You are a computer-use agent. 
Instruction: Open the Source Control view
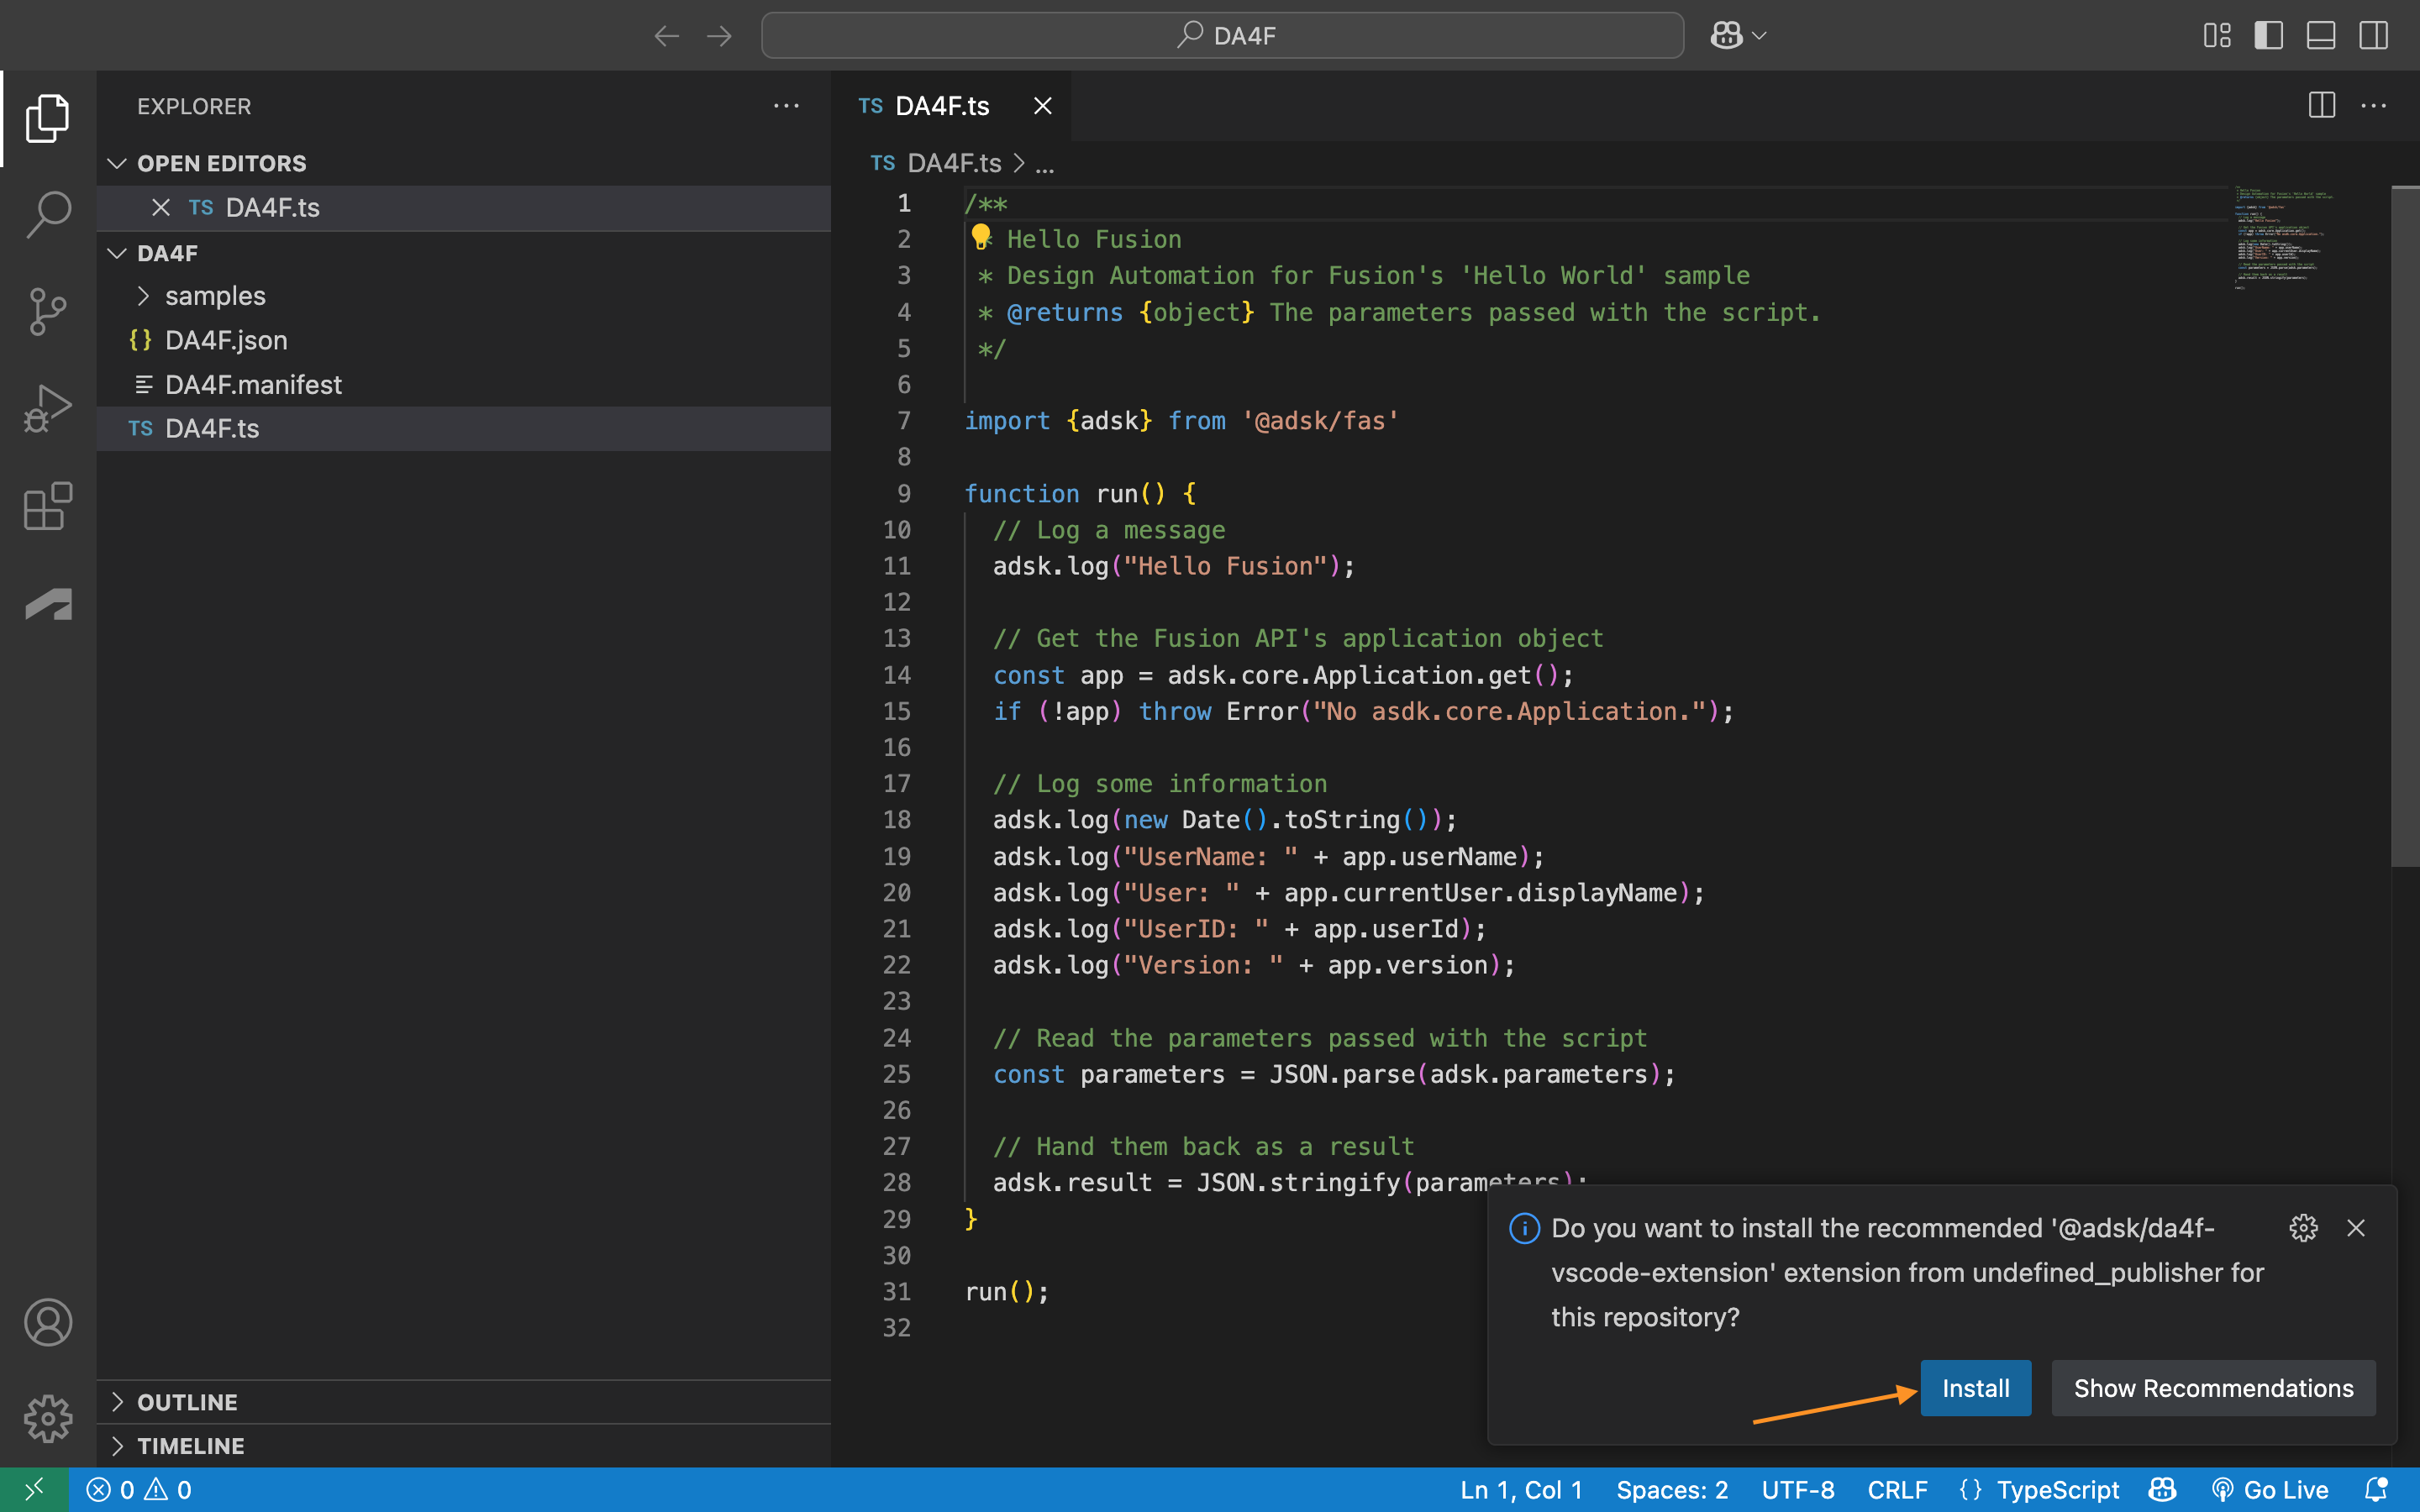[46, 311]
